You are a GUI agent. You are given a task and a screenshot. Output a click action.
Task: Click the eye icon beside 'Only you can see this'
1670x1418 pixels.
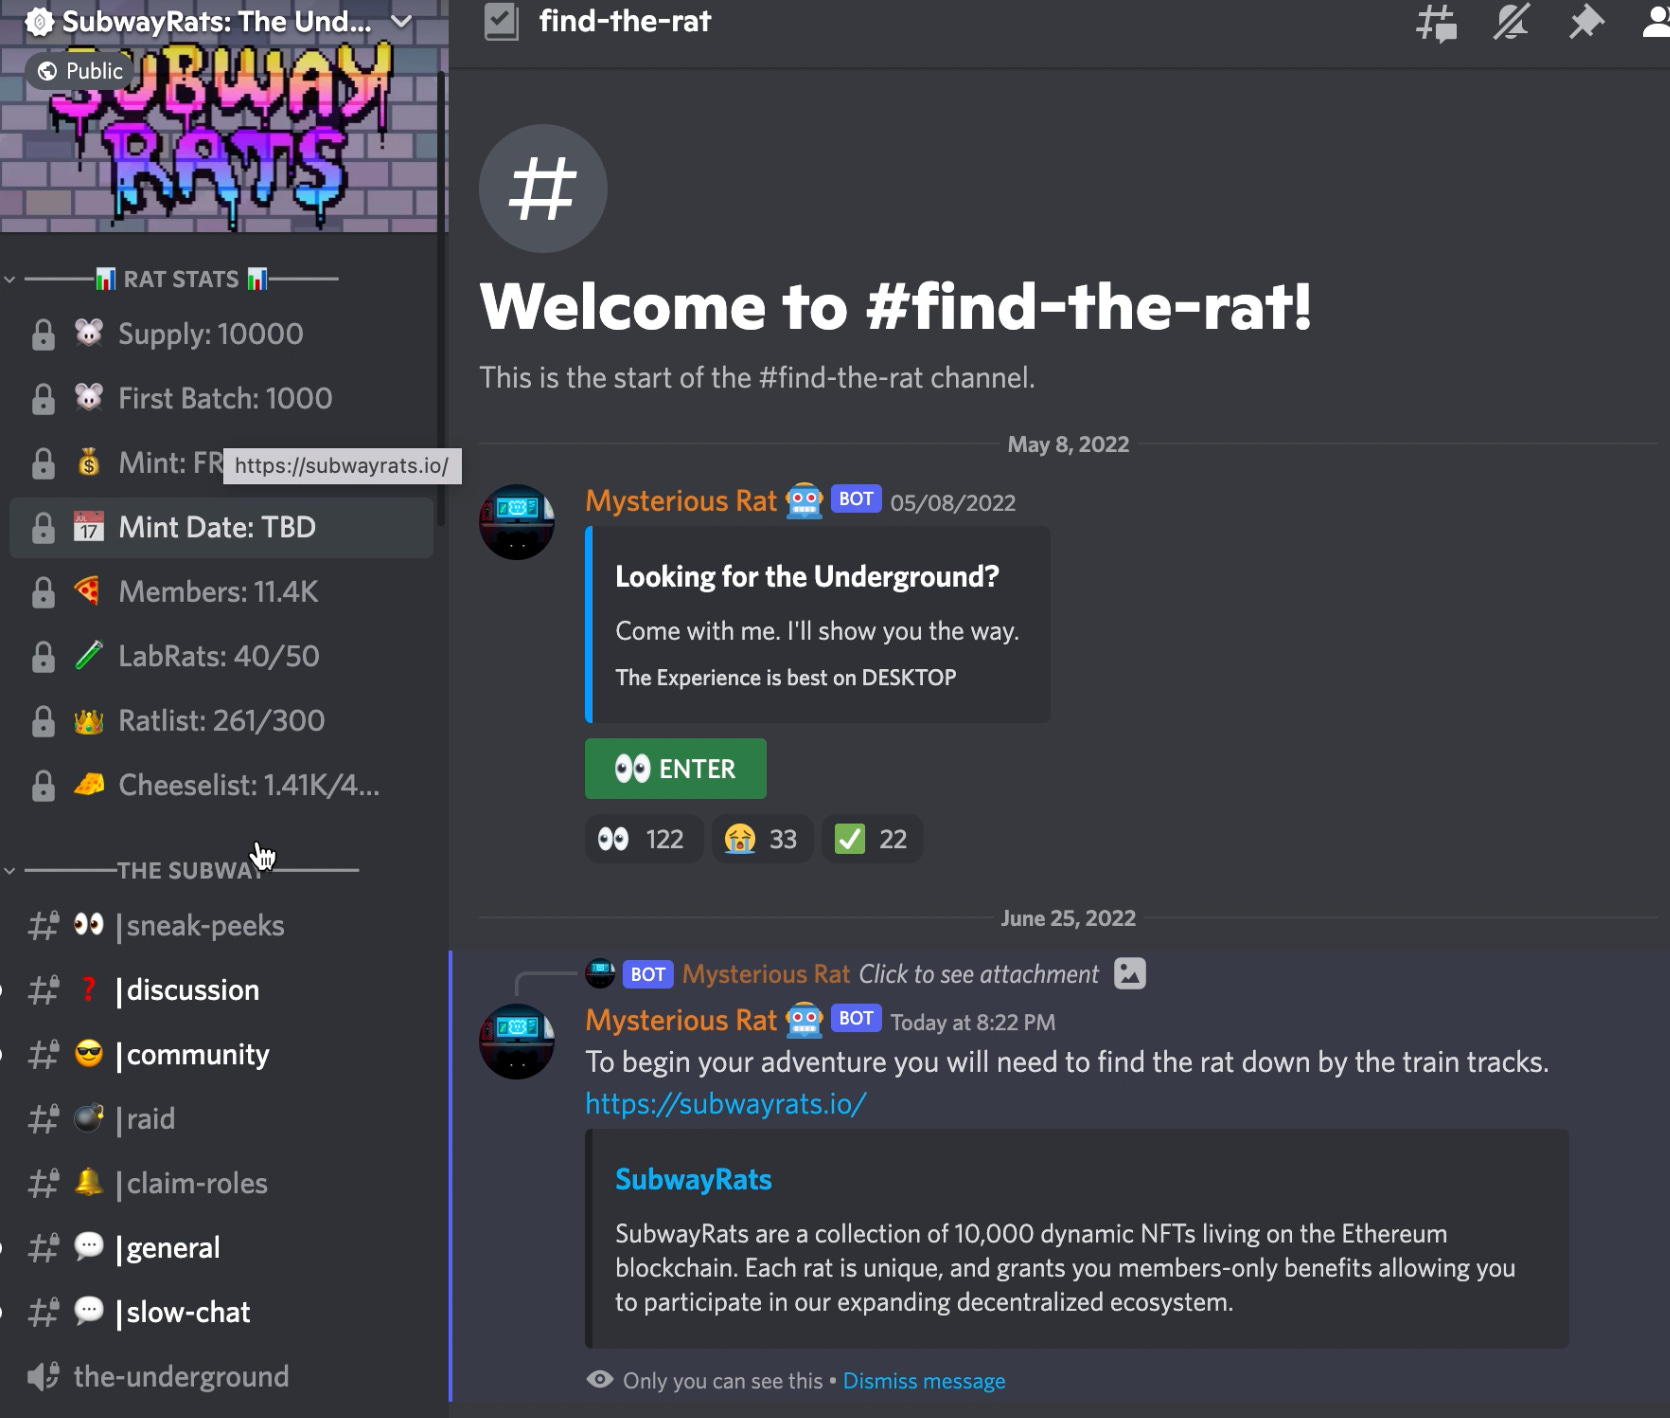tap(600, 1380)
